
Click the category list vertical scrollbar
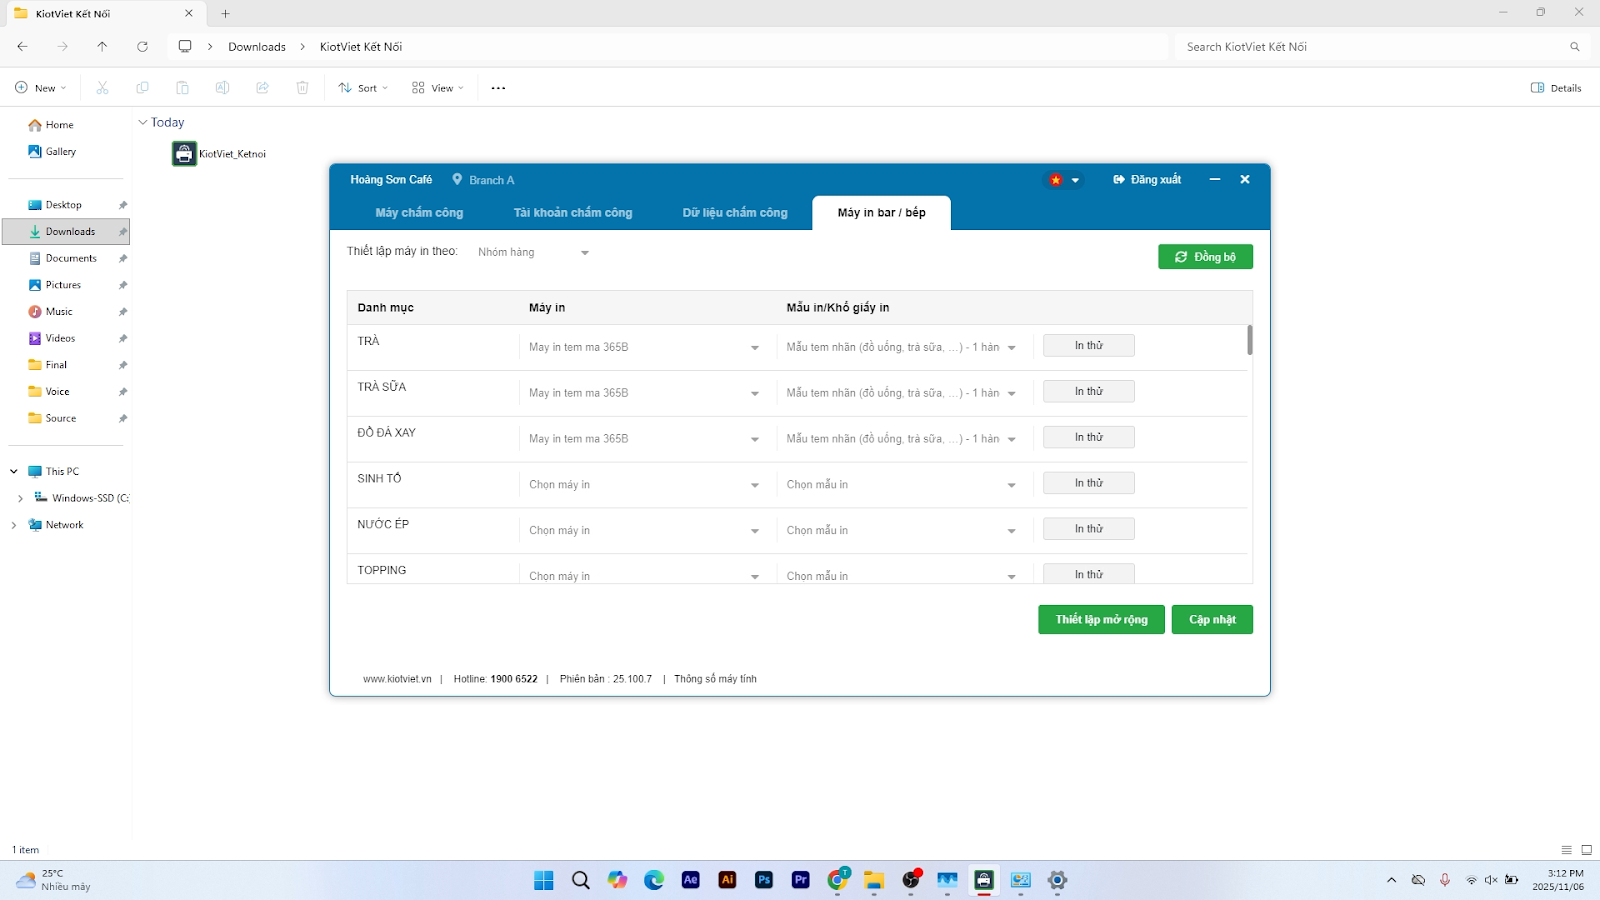click(x=1249, y=340)
